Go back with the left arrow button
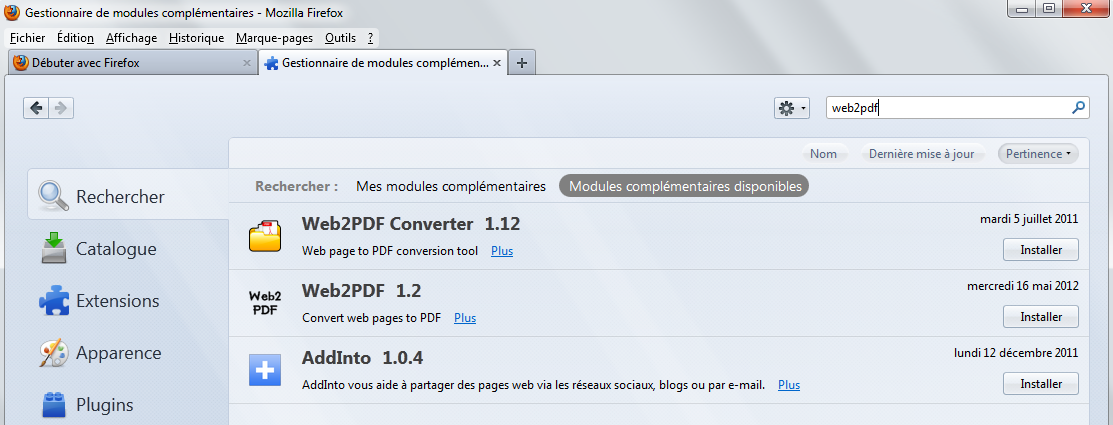1113x425 pixels. coord(36,108)
